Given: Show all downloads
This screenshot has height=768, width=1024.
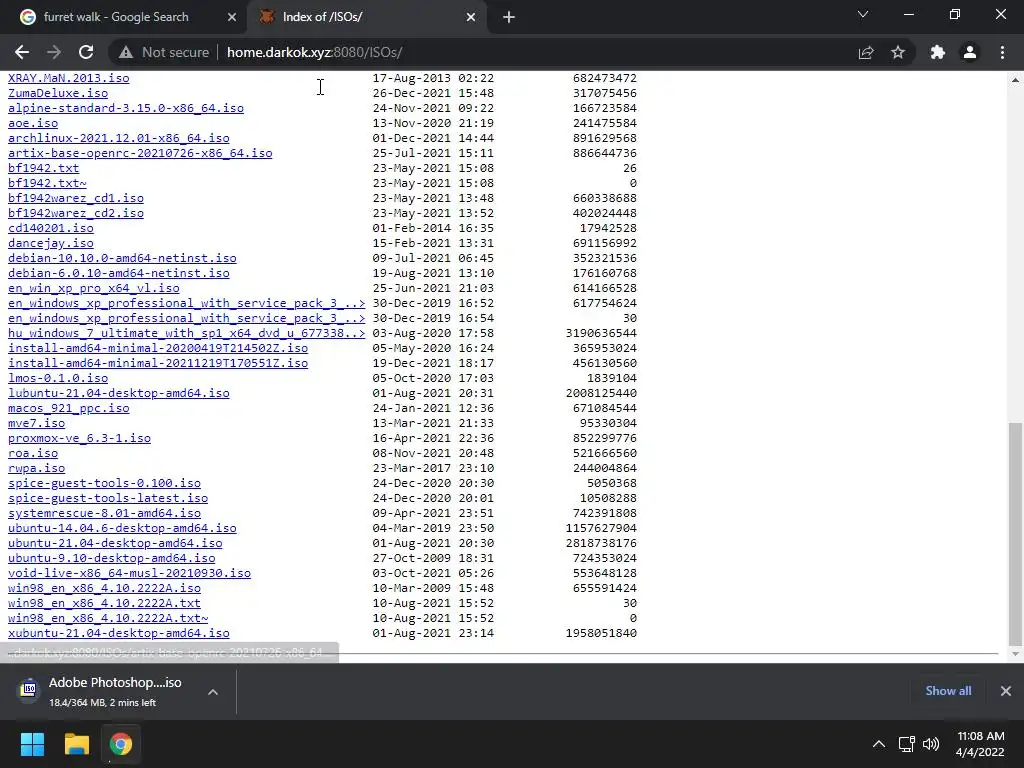Looking at the screenshot, I should point(948,691).
